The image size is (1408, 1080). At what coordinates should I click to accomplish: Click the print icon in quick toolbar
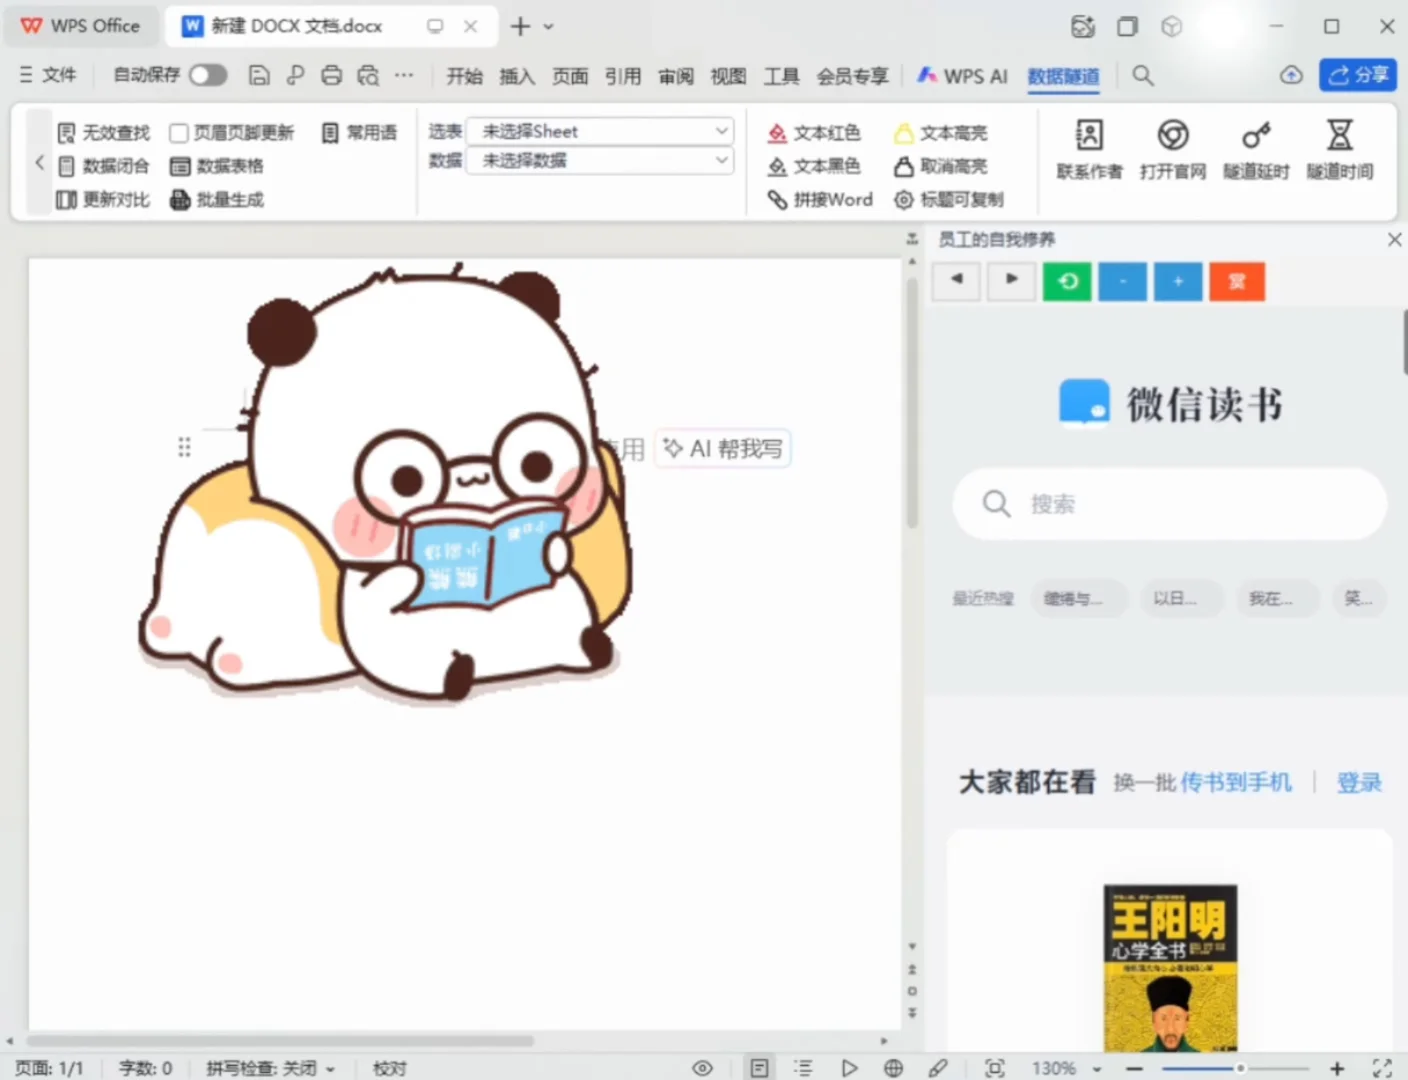point(331,75)
